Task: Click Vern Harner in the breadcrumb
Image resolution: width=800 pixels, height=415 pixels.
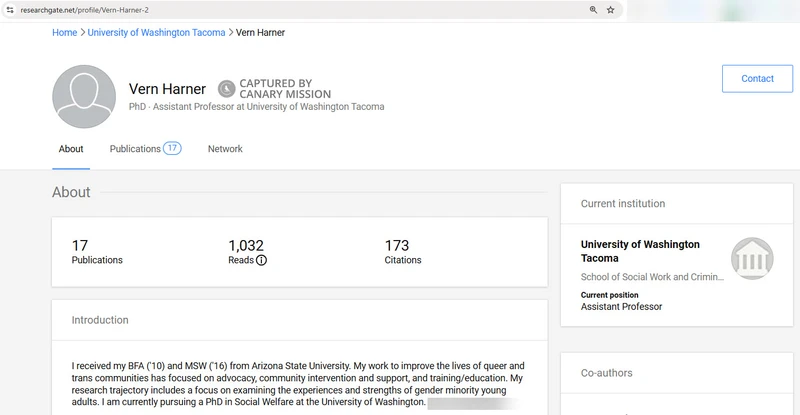Action: pyautogui.click(x=260, y=32)
